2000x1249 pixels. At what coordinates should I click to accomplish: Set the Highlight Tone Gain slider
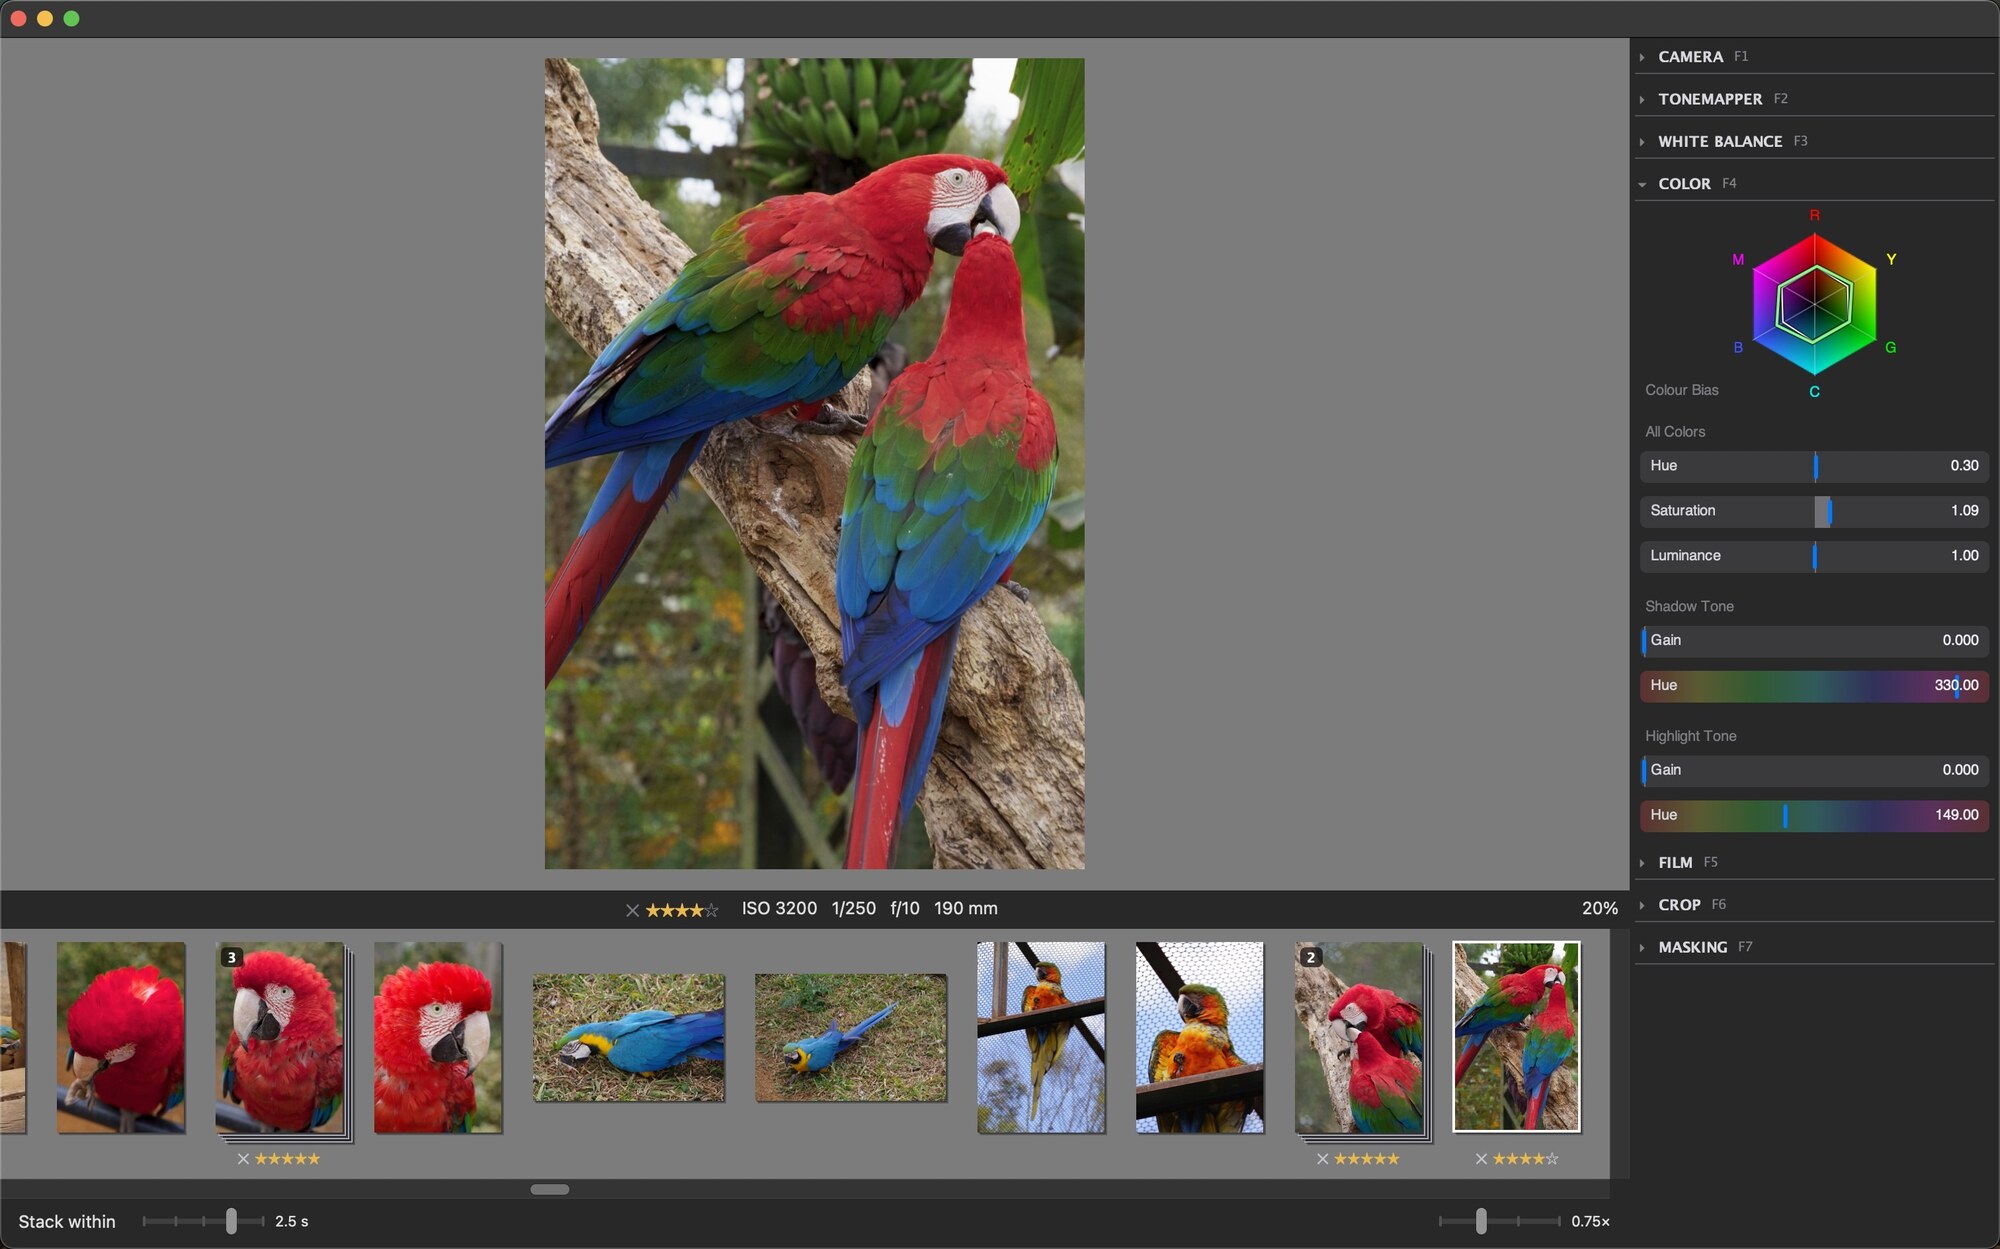(1814, 770)
